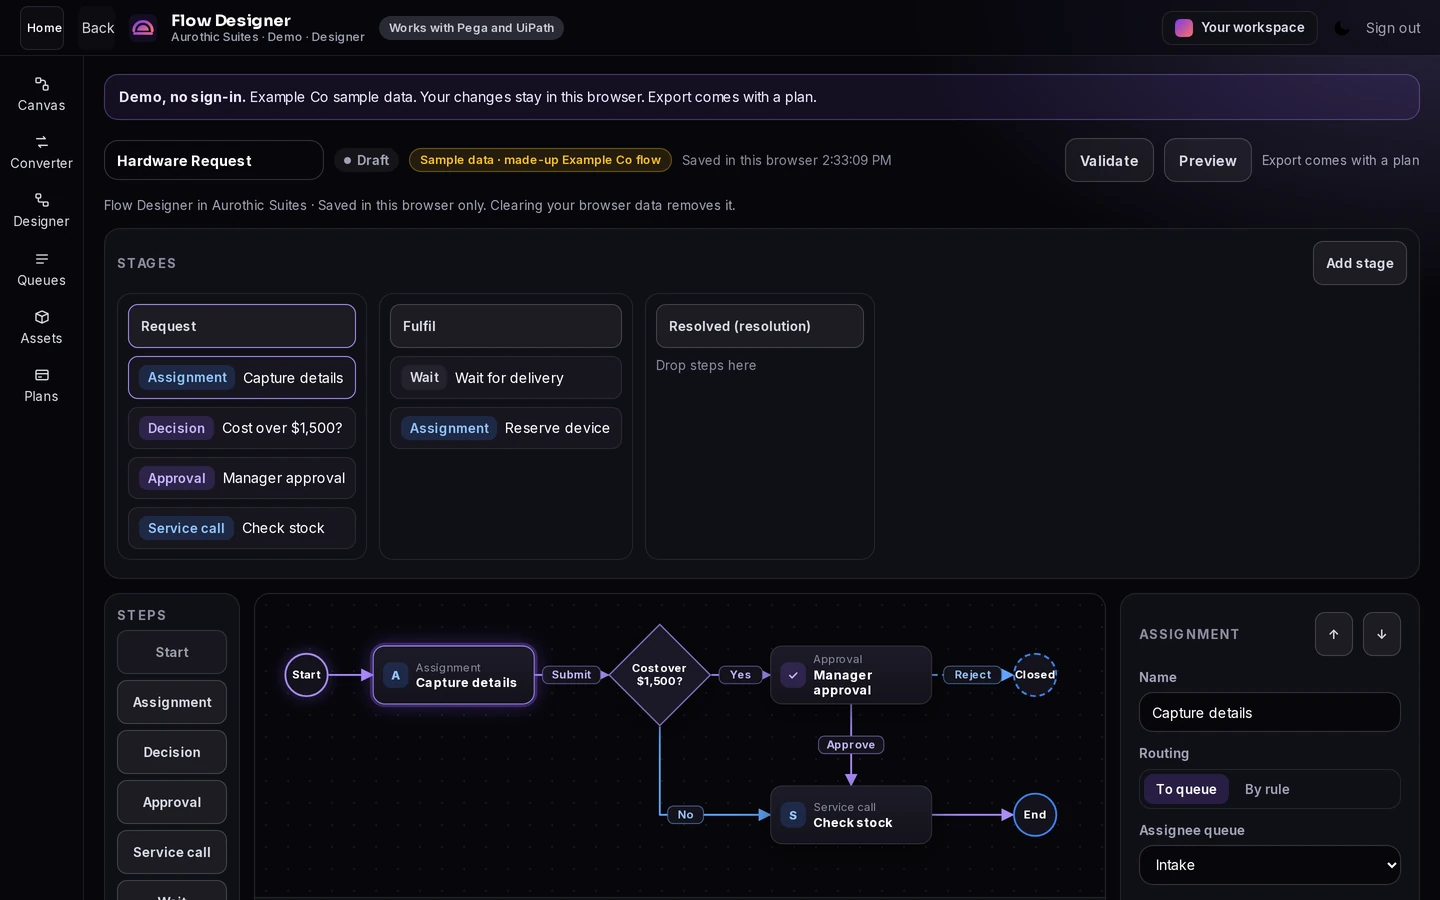Click the Your workspace avatar icon

[1184, 28]
